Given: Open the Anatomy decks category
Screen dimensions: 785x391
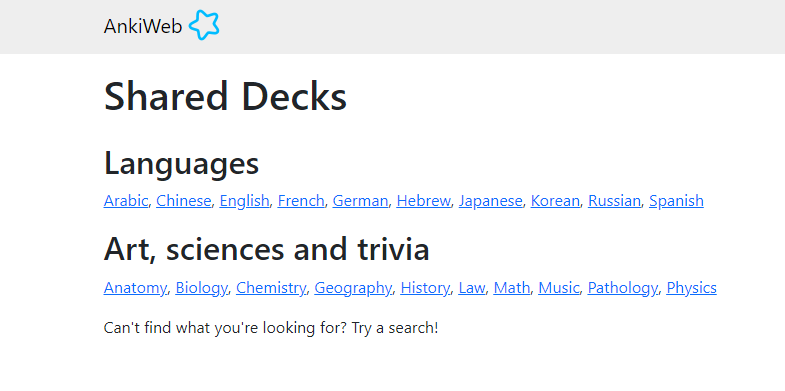Looking at the screenshot, I should [135, 288].
